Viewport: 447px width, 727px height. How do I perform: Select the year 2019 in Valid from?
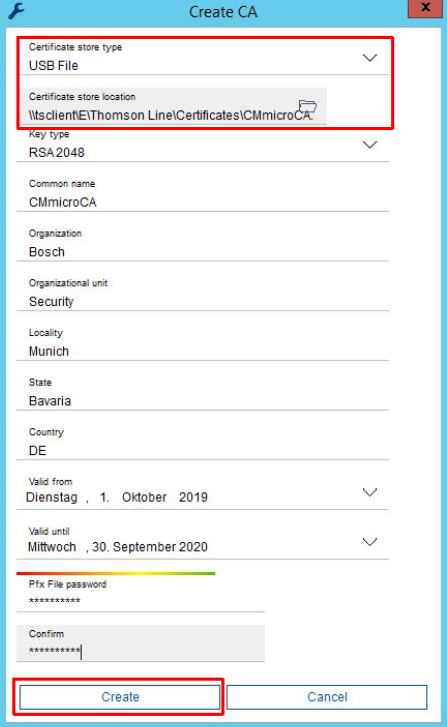pyautogui.click(x=193, y=497)
